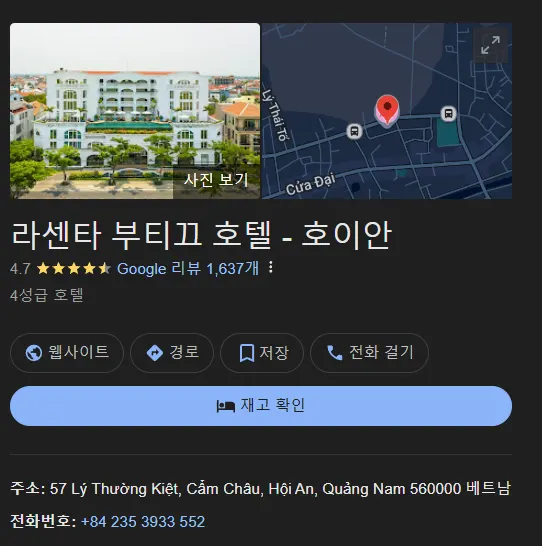Click the 재고 확인 availability button
This screenshot has width=542, height=546.
(x=261, y=406)
